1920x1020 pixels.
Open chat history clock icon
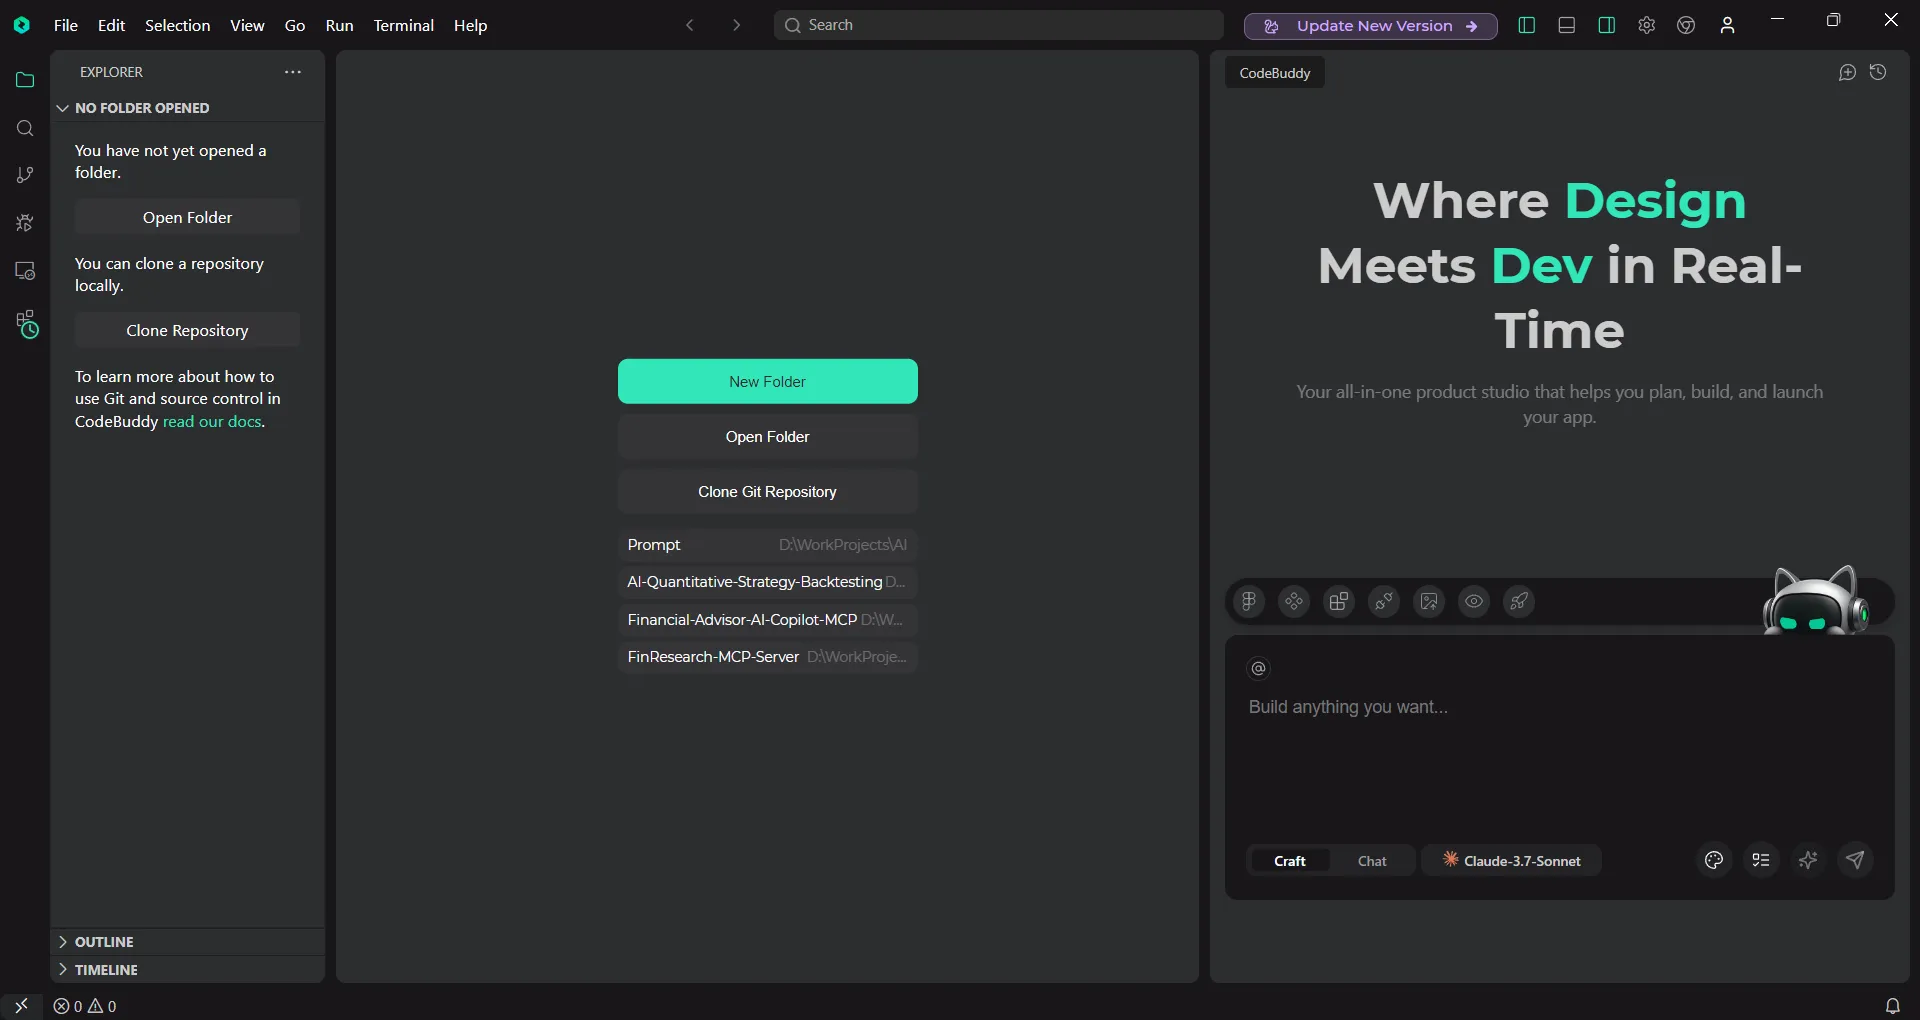coord(1878,72)
